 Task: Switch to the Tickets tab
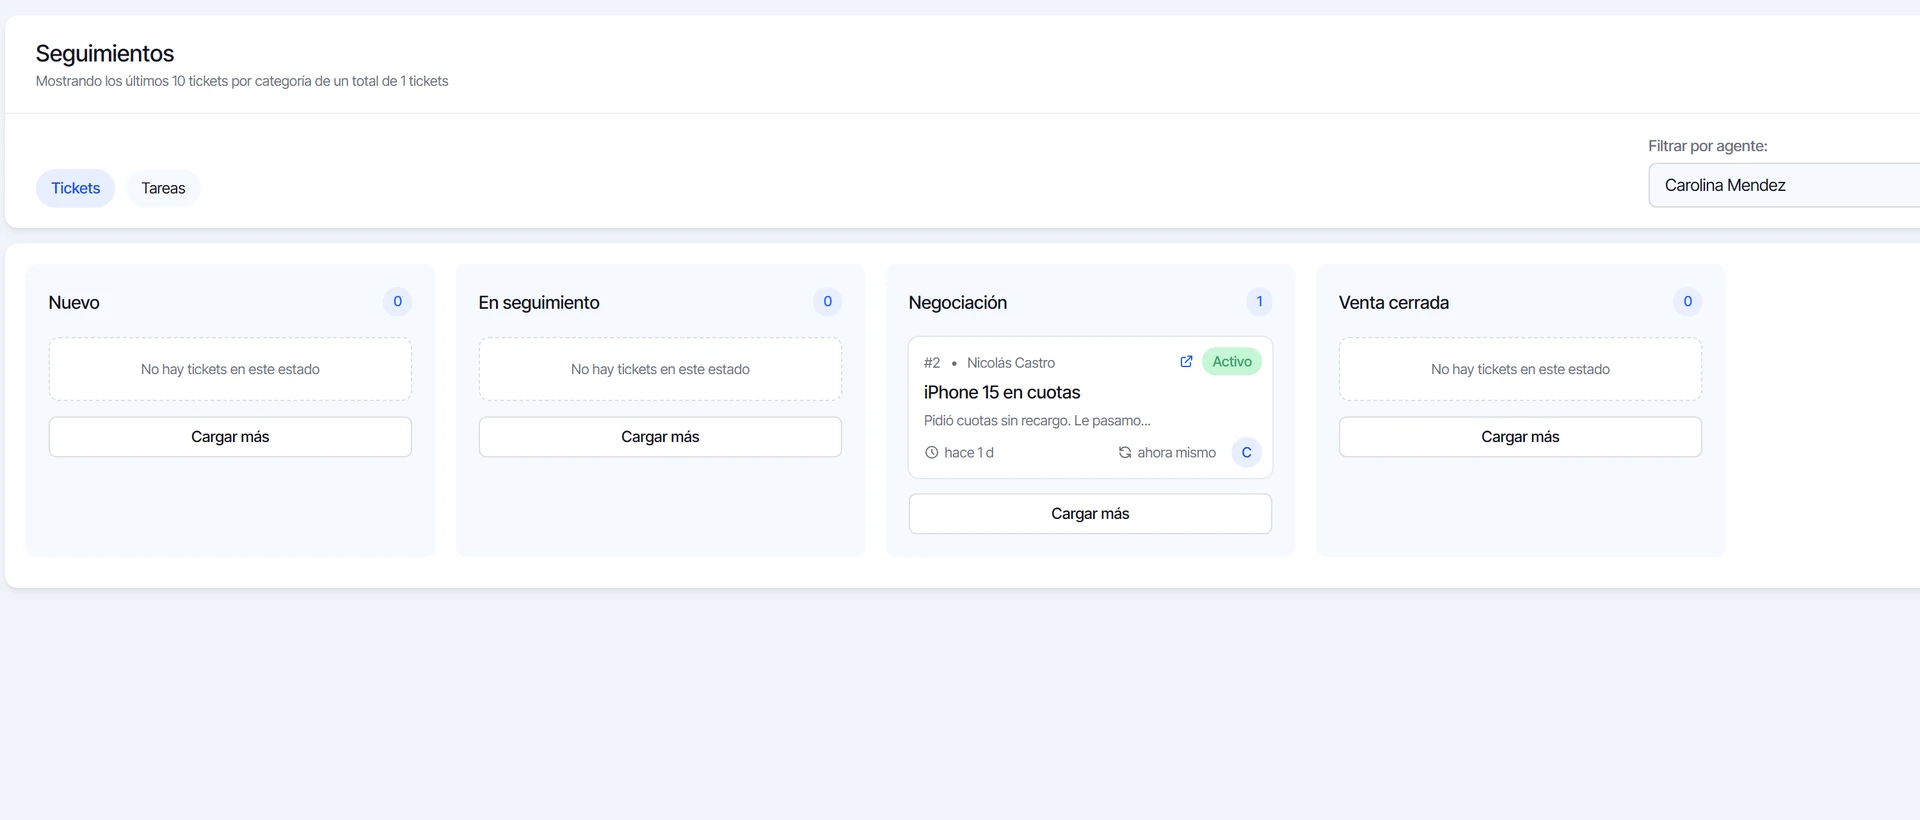pos(76,188)
